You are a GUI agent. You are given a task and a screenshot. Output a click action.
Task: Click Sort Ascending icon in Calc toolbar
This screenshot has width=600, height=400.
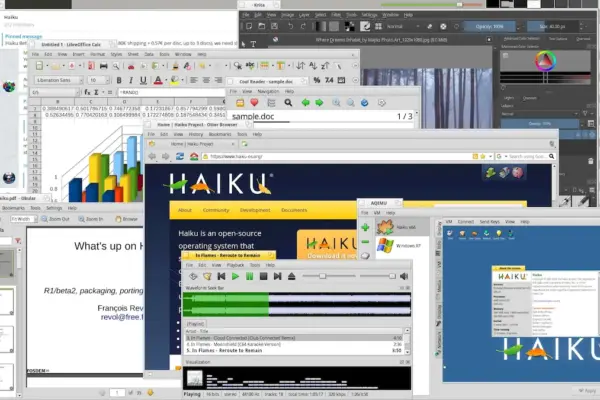click(x=313, y=66)
